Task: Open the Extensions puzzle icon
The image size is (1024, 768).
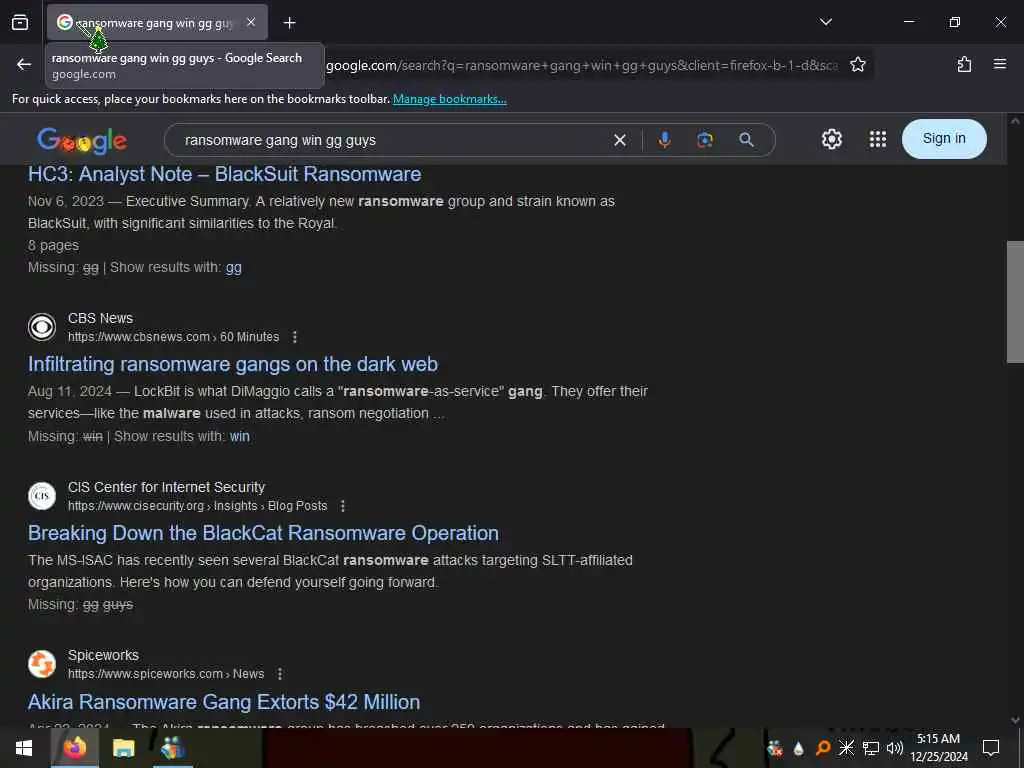Action: click(x=964, y=64)
